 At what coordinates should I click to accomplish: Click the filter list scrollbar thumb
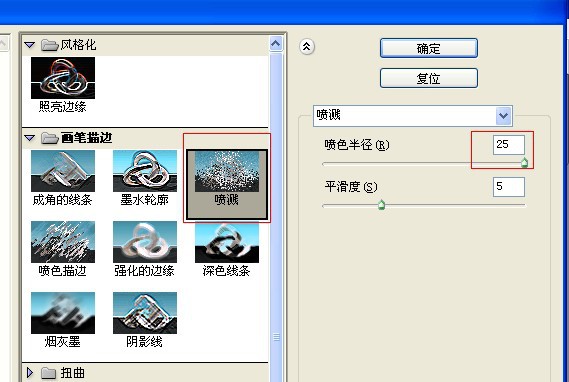(276, 337)
